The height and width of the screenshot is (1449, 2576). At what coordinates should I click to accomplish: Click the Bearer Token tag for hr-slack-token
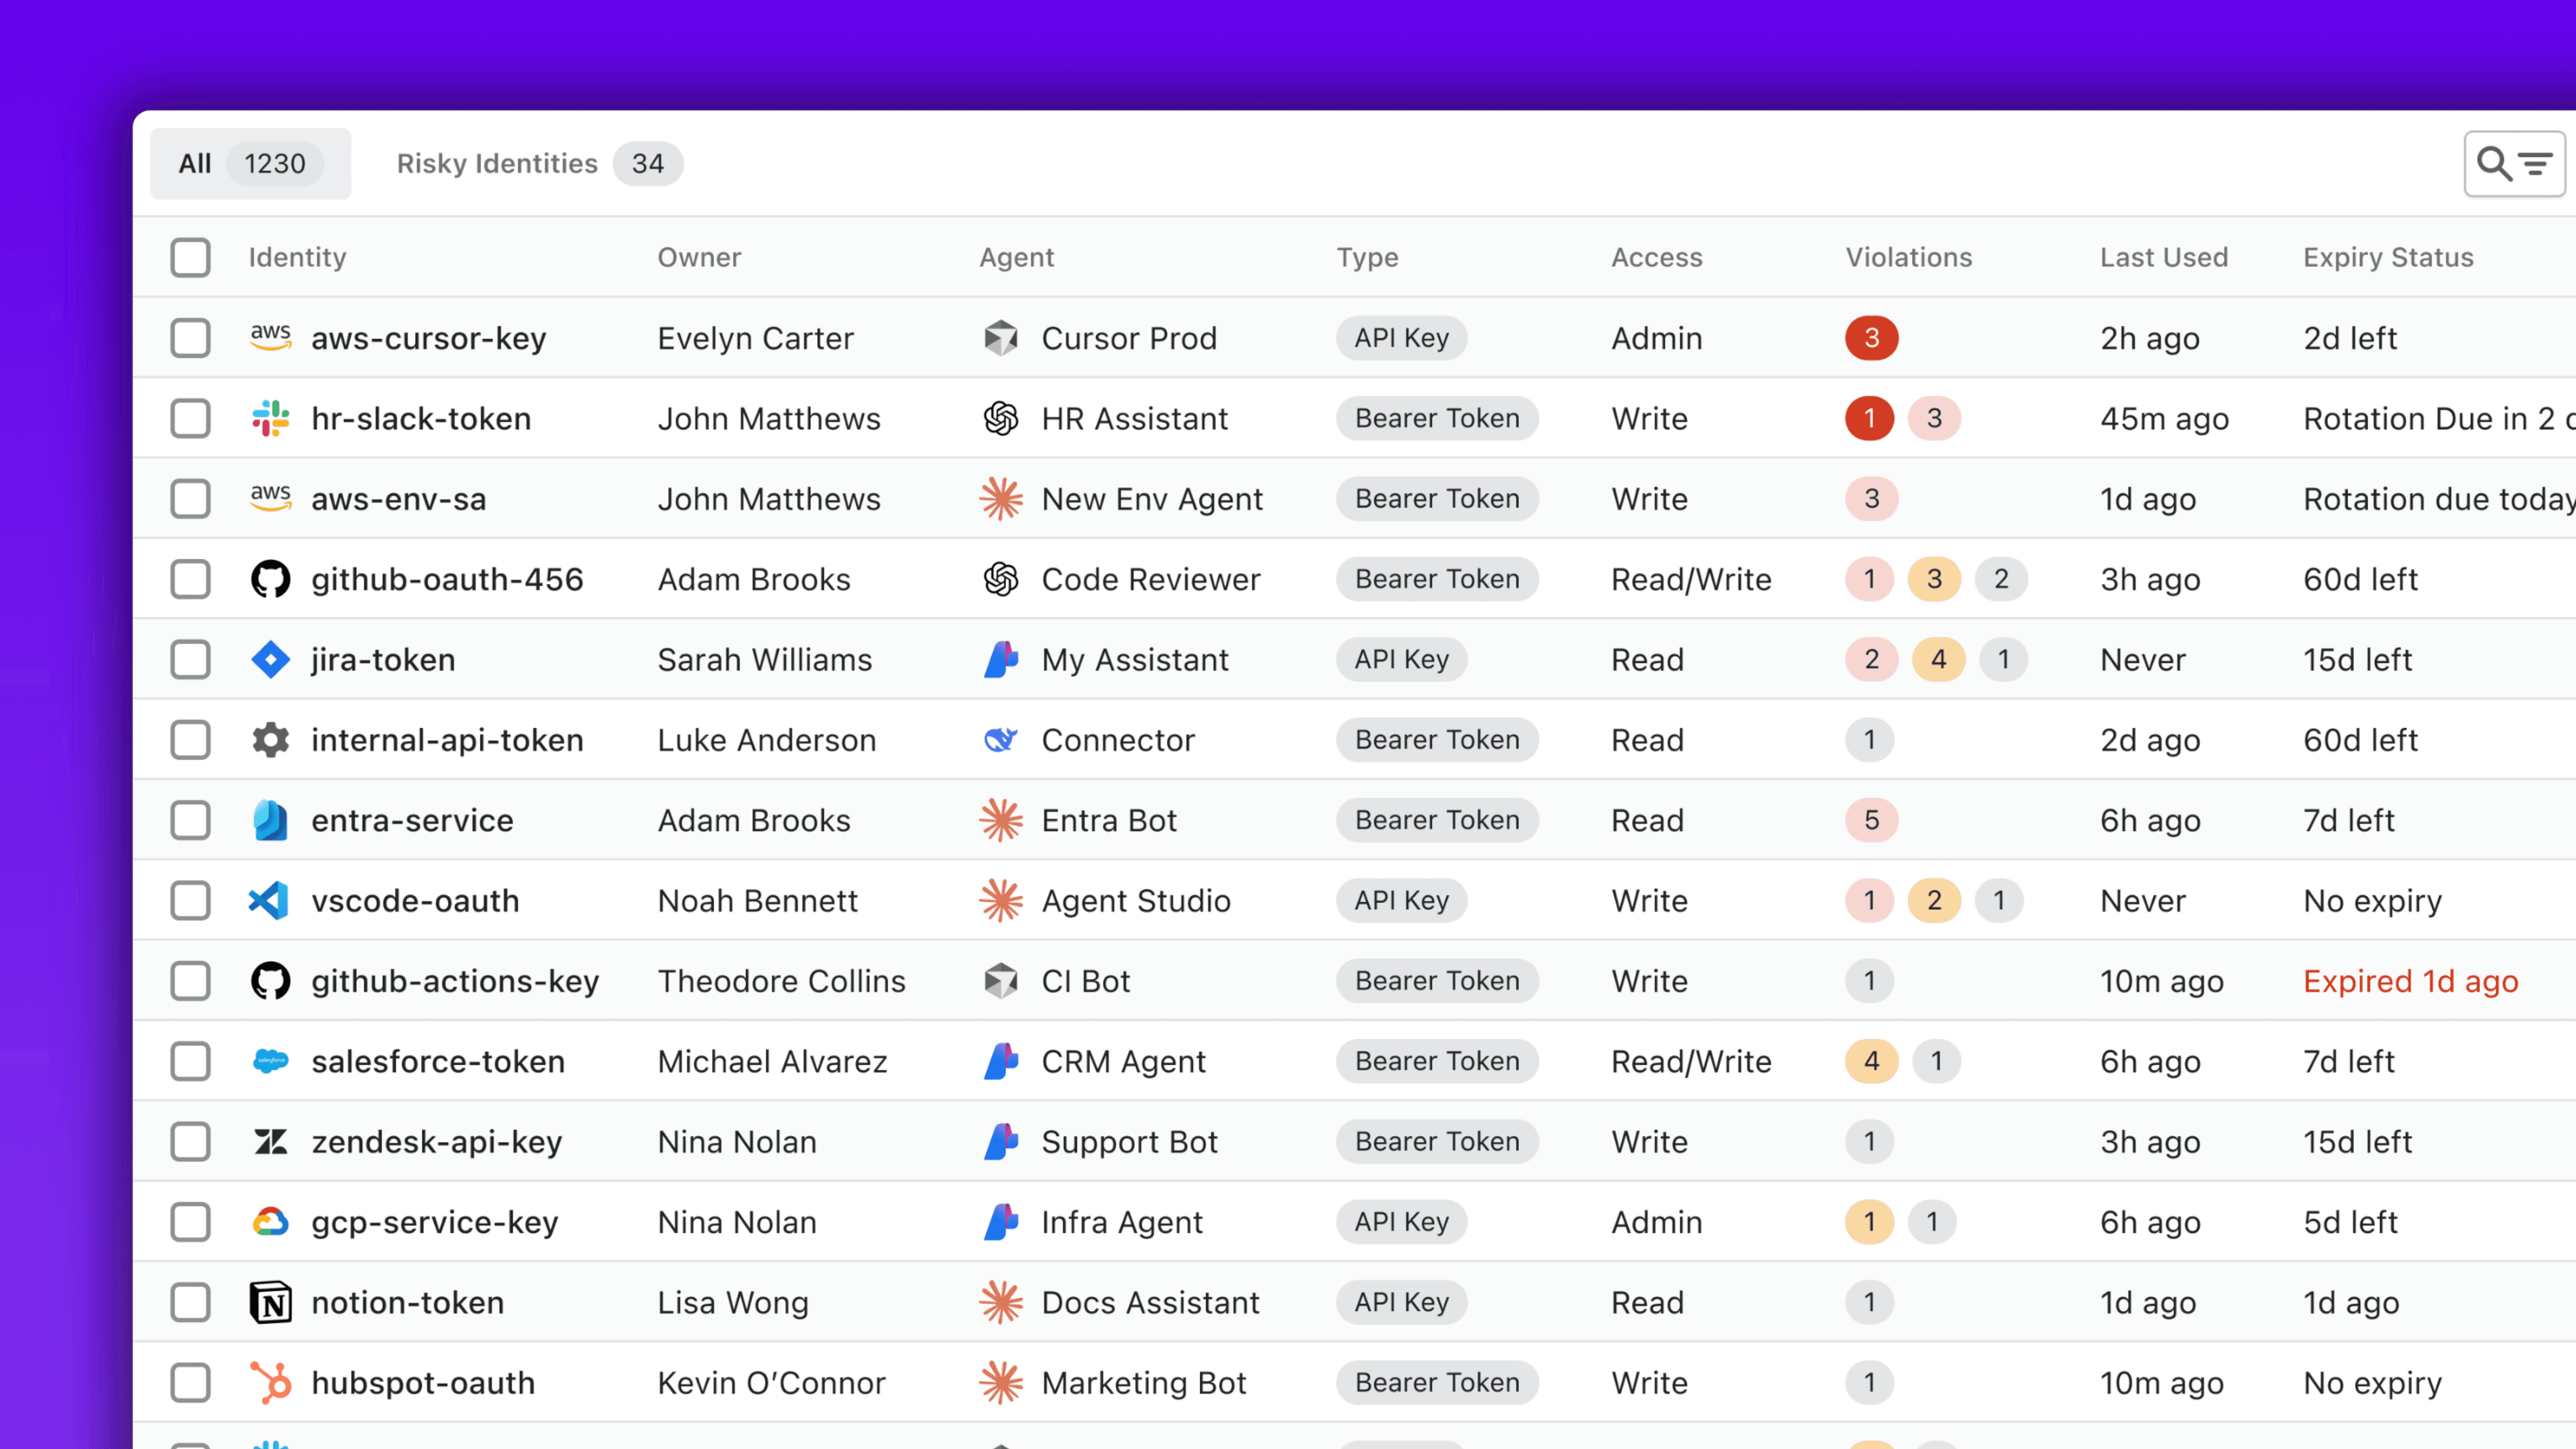pyautogui.click(x=1437, y=418)
